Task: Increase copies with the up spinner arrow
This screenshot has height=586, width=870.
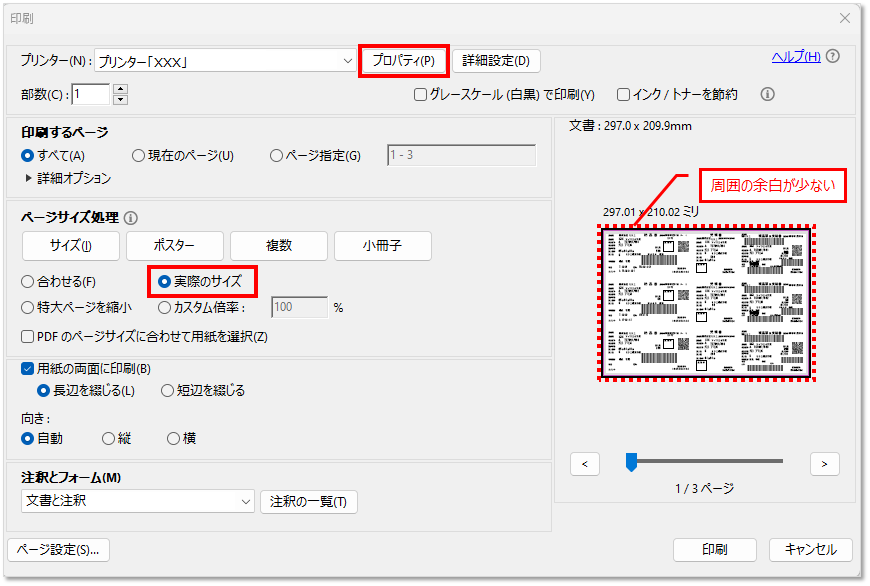Action: coord(121,89)
